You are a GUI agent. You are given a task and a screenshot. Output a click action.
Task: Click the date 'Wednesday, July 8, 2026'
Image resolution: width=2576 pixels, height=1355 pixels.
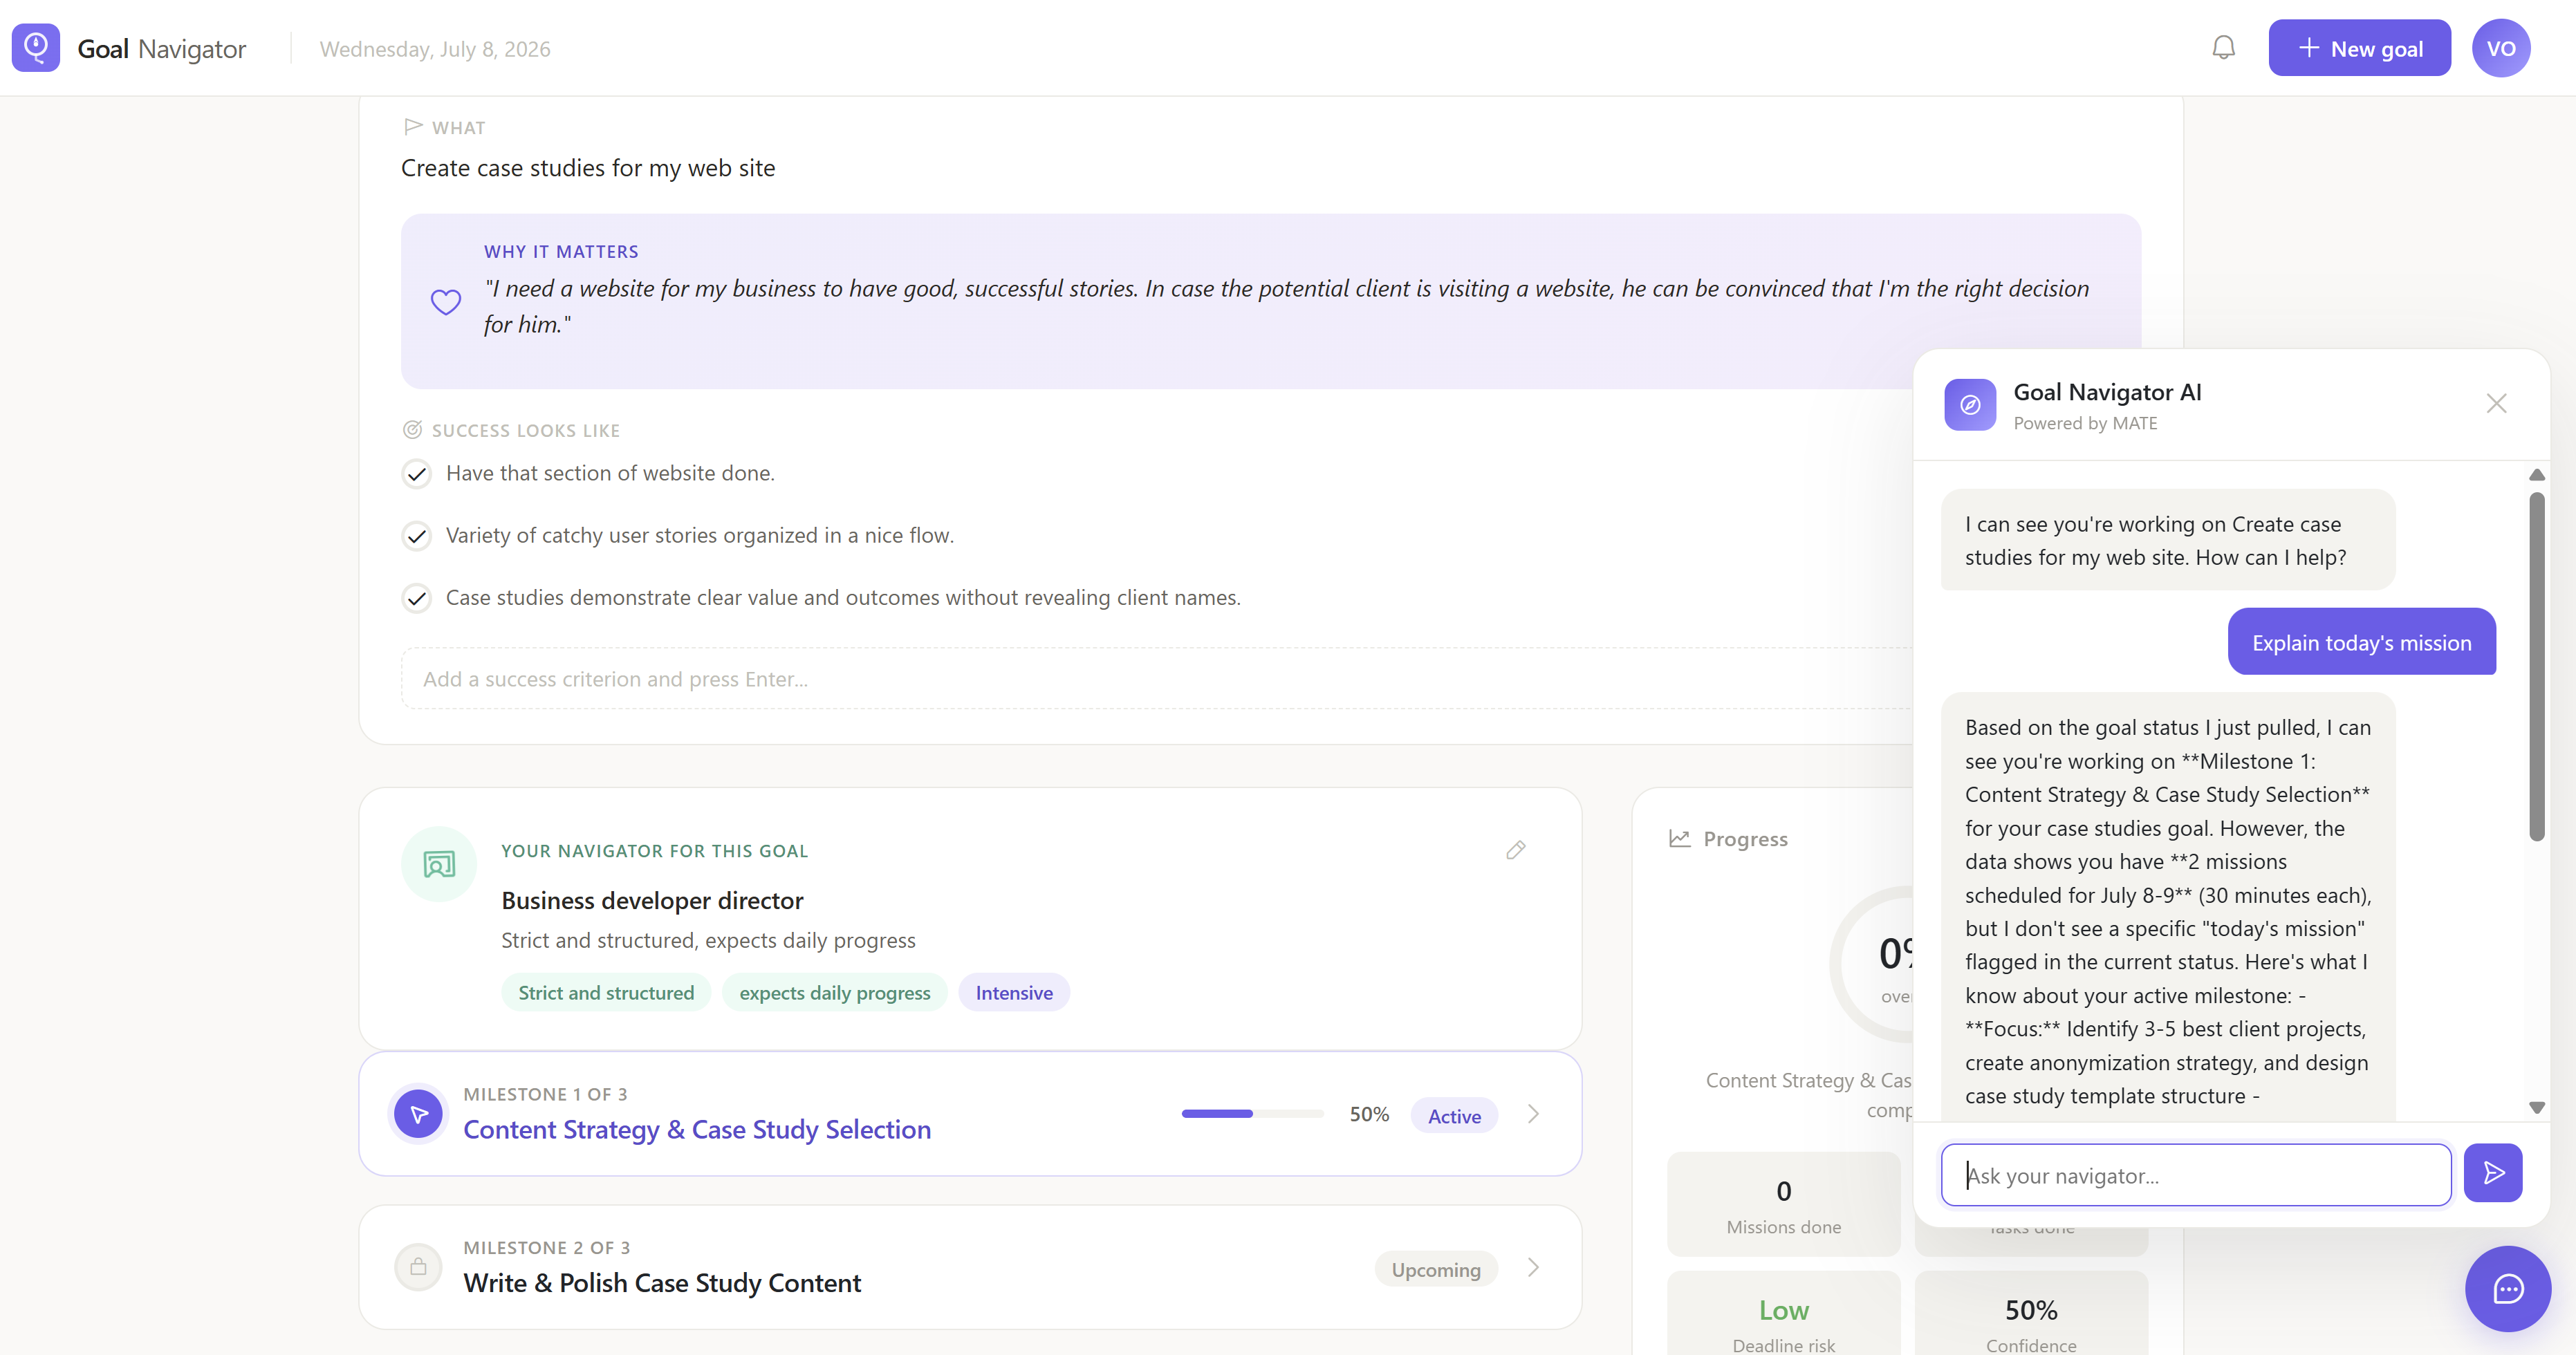[x=434, y=49]
